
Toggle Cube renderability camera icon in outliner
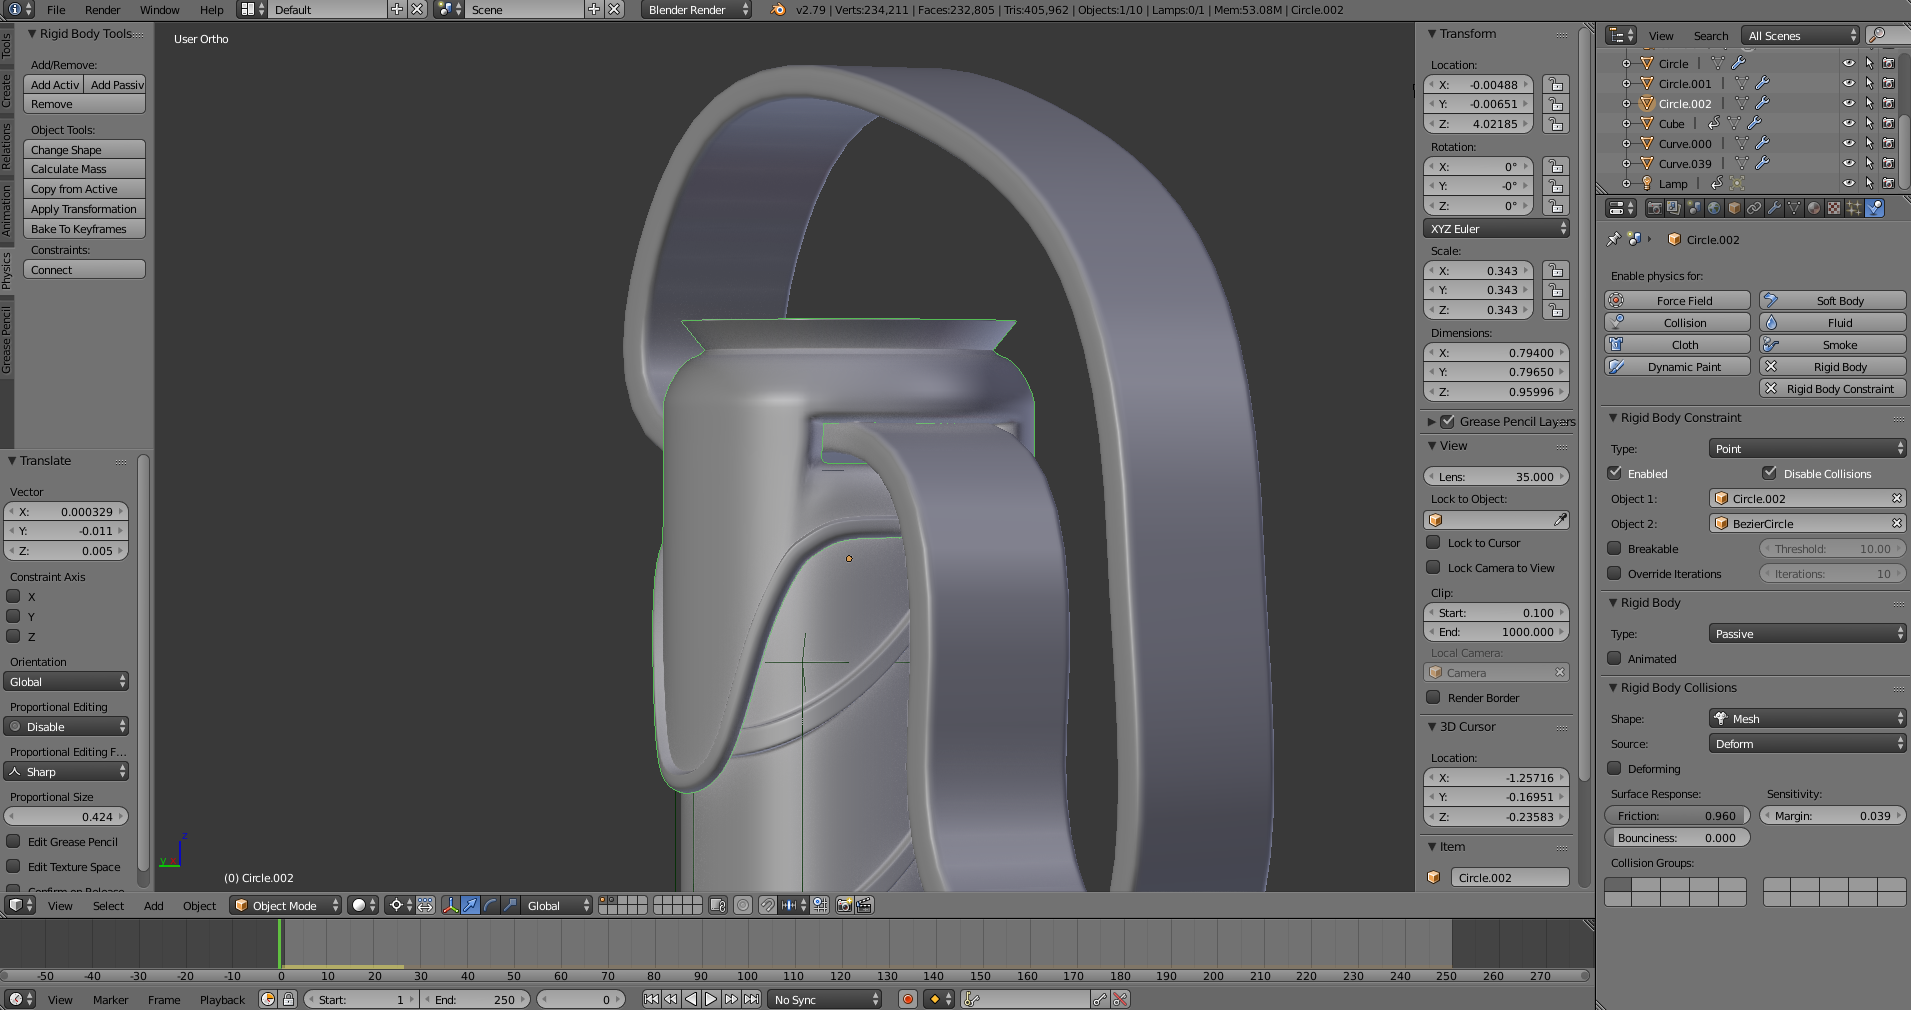click(x=1888, y=124)
